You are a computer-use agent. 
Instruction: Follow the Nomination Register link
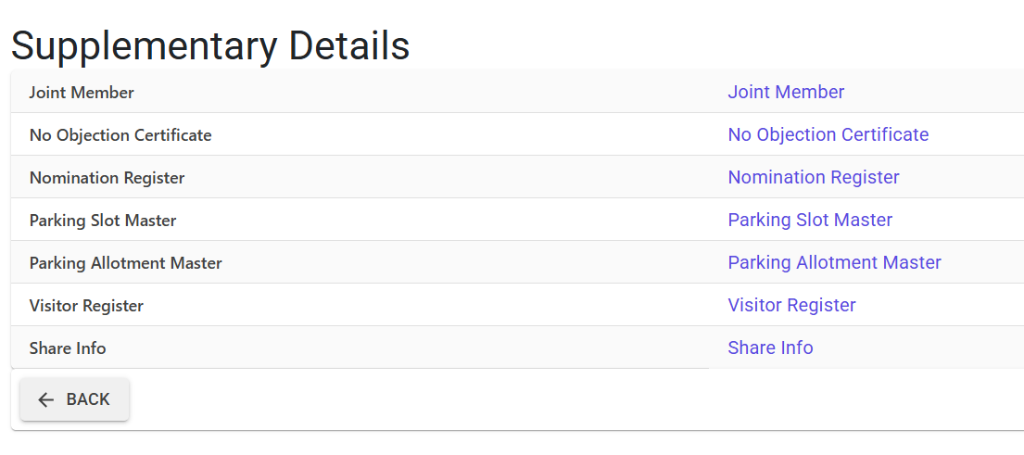point(813,177)
